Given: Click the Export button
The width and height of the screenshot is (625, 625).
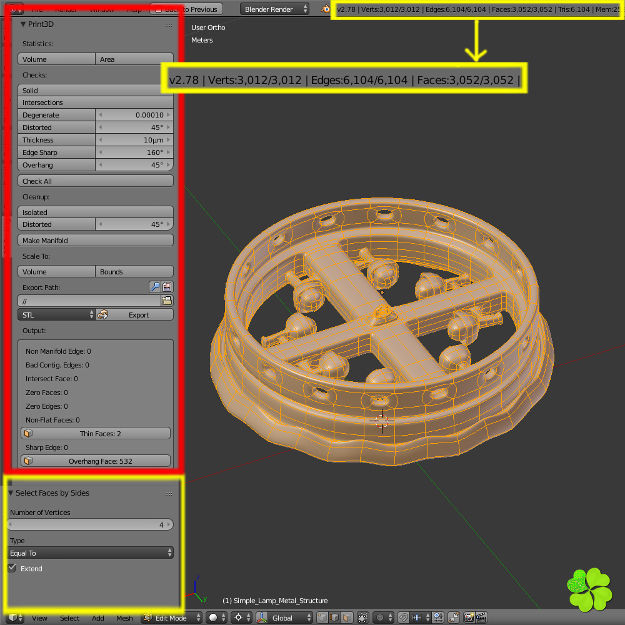Looking at the screenshot, I should pyautogui.click(x=135, y=315).
